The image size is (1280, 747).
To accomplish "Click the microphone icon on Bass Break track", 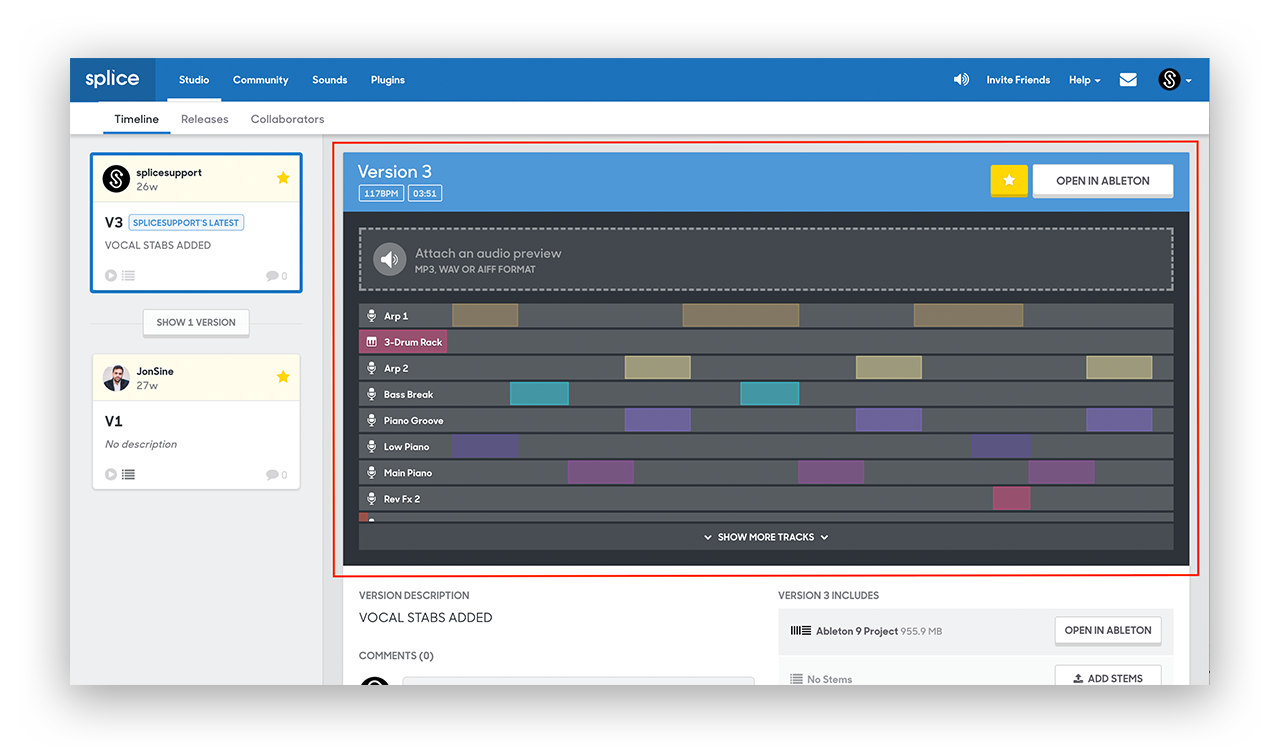I will coord(372,394).
